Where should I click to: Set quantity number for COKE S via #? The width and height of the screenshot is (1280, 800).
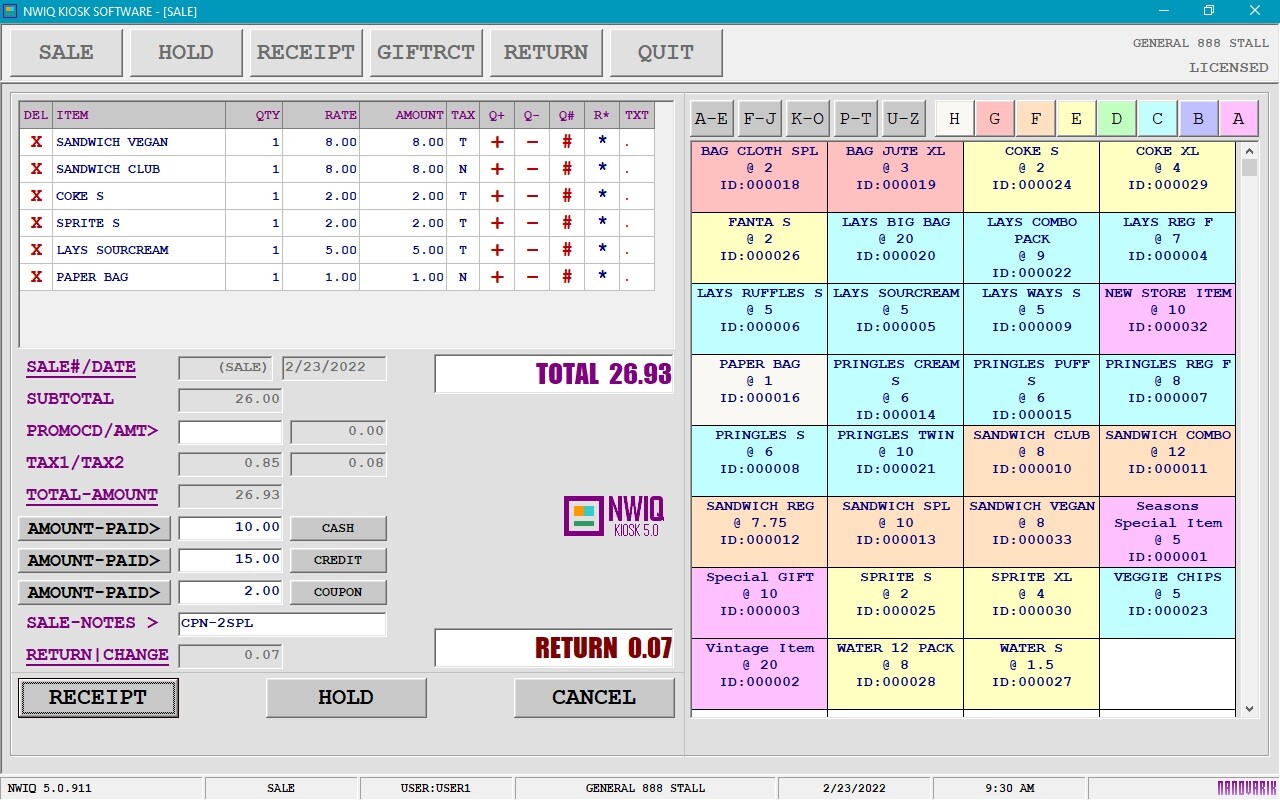pyautogui.click(x=567, y=196)
